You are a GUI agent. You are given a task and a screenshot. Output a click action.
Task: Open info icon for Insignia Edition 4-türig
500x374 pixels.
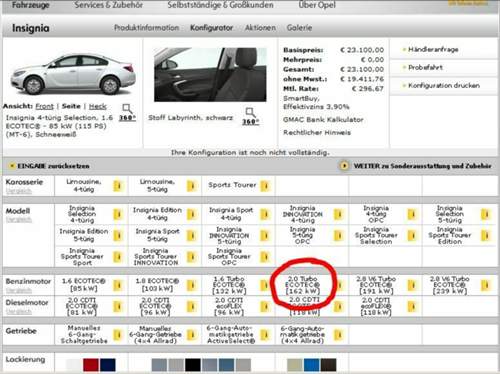[x=191, y=214]
